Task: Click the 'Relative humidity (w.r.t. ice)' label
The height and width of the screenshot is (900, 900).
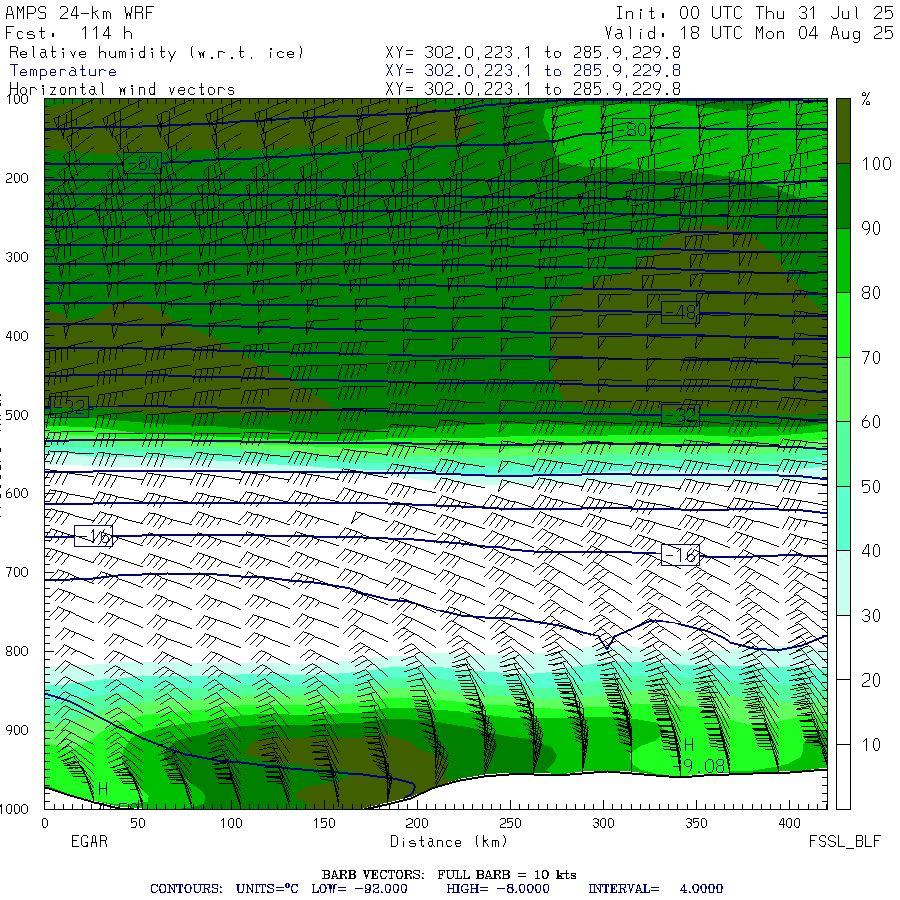Action: [156, 53]
